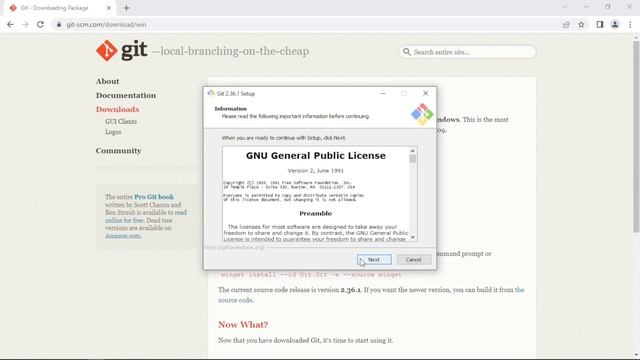Click the magnifier icon in site search
Image resolution: width=640 pixels, height=360 pixels.
coord(407,52)
